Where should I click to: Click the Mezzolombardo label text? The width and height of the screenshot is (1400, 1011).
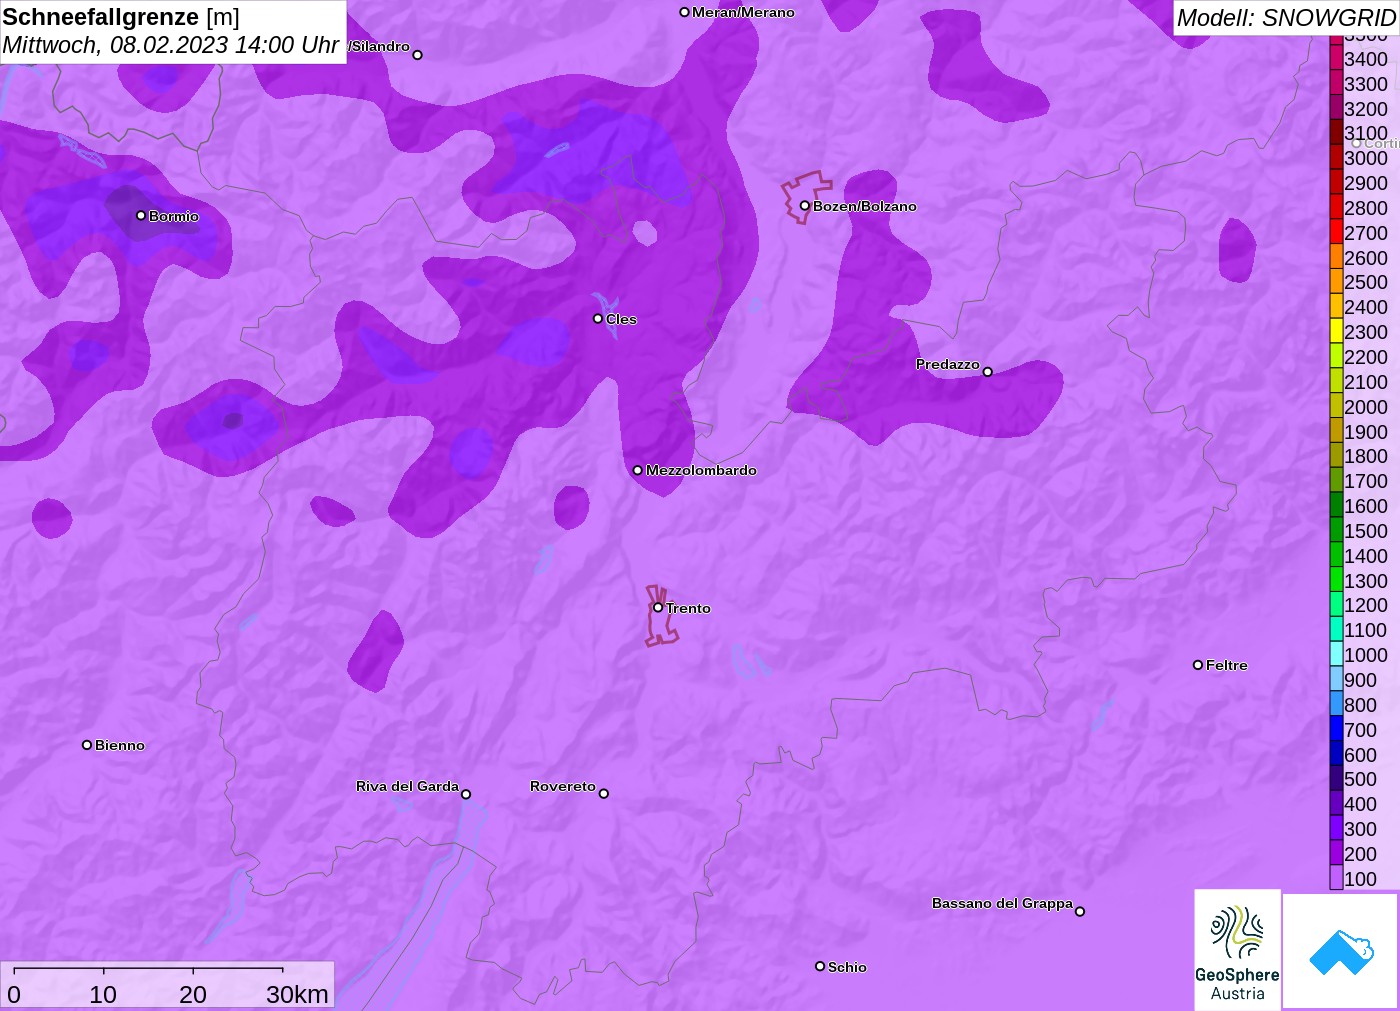point(701,470)
